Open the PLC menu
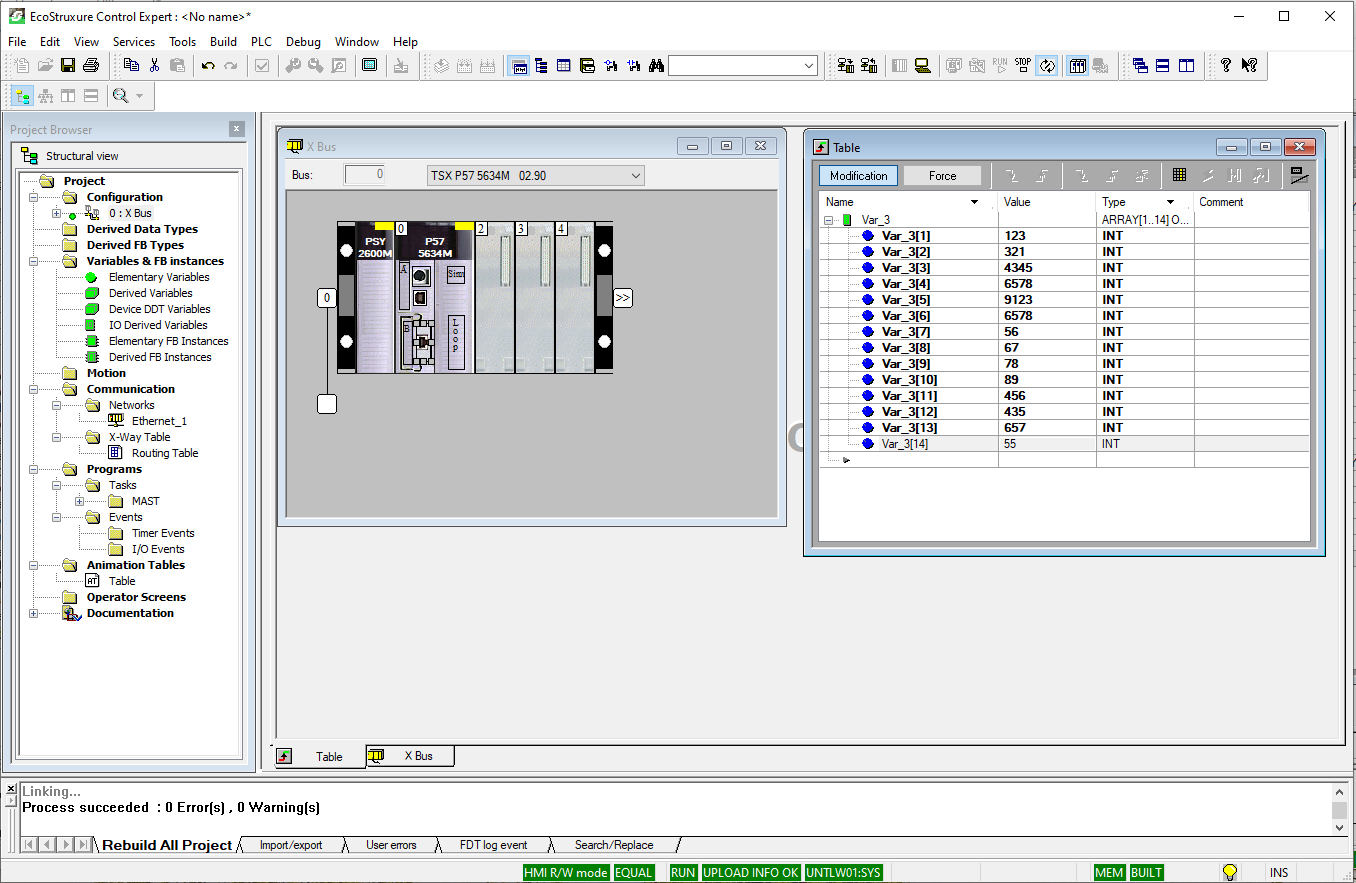This screenshot has width=1356, height=883. [261, 42]
